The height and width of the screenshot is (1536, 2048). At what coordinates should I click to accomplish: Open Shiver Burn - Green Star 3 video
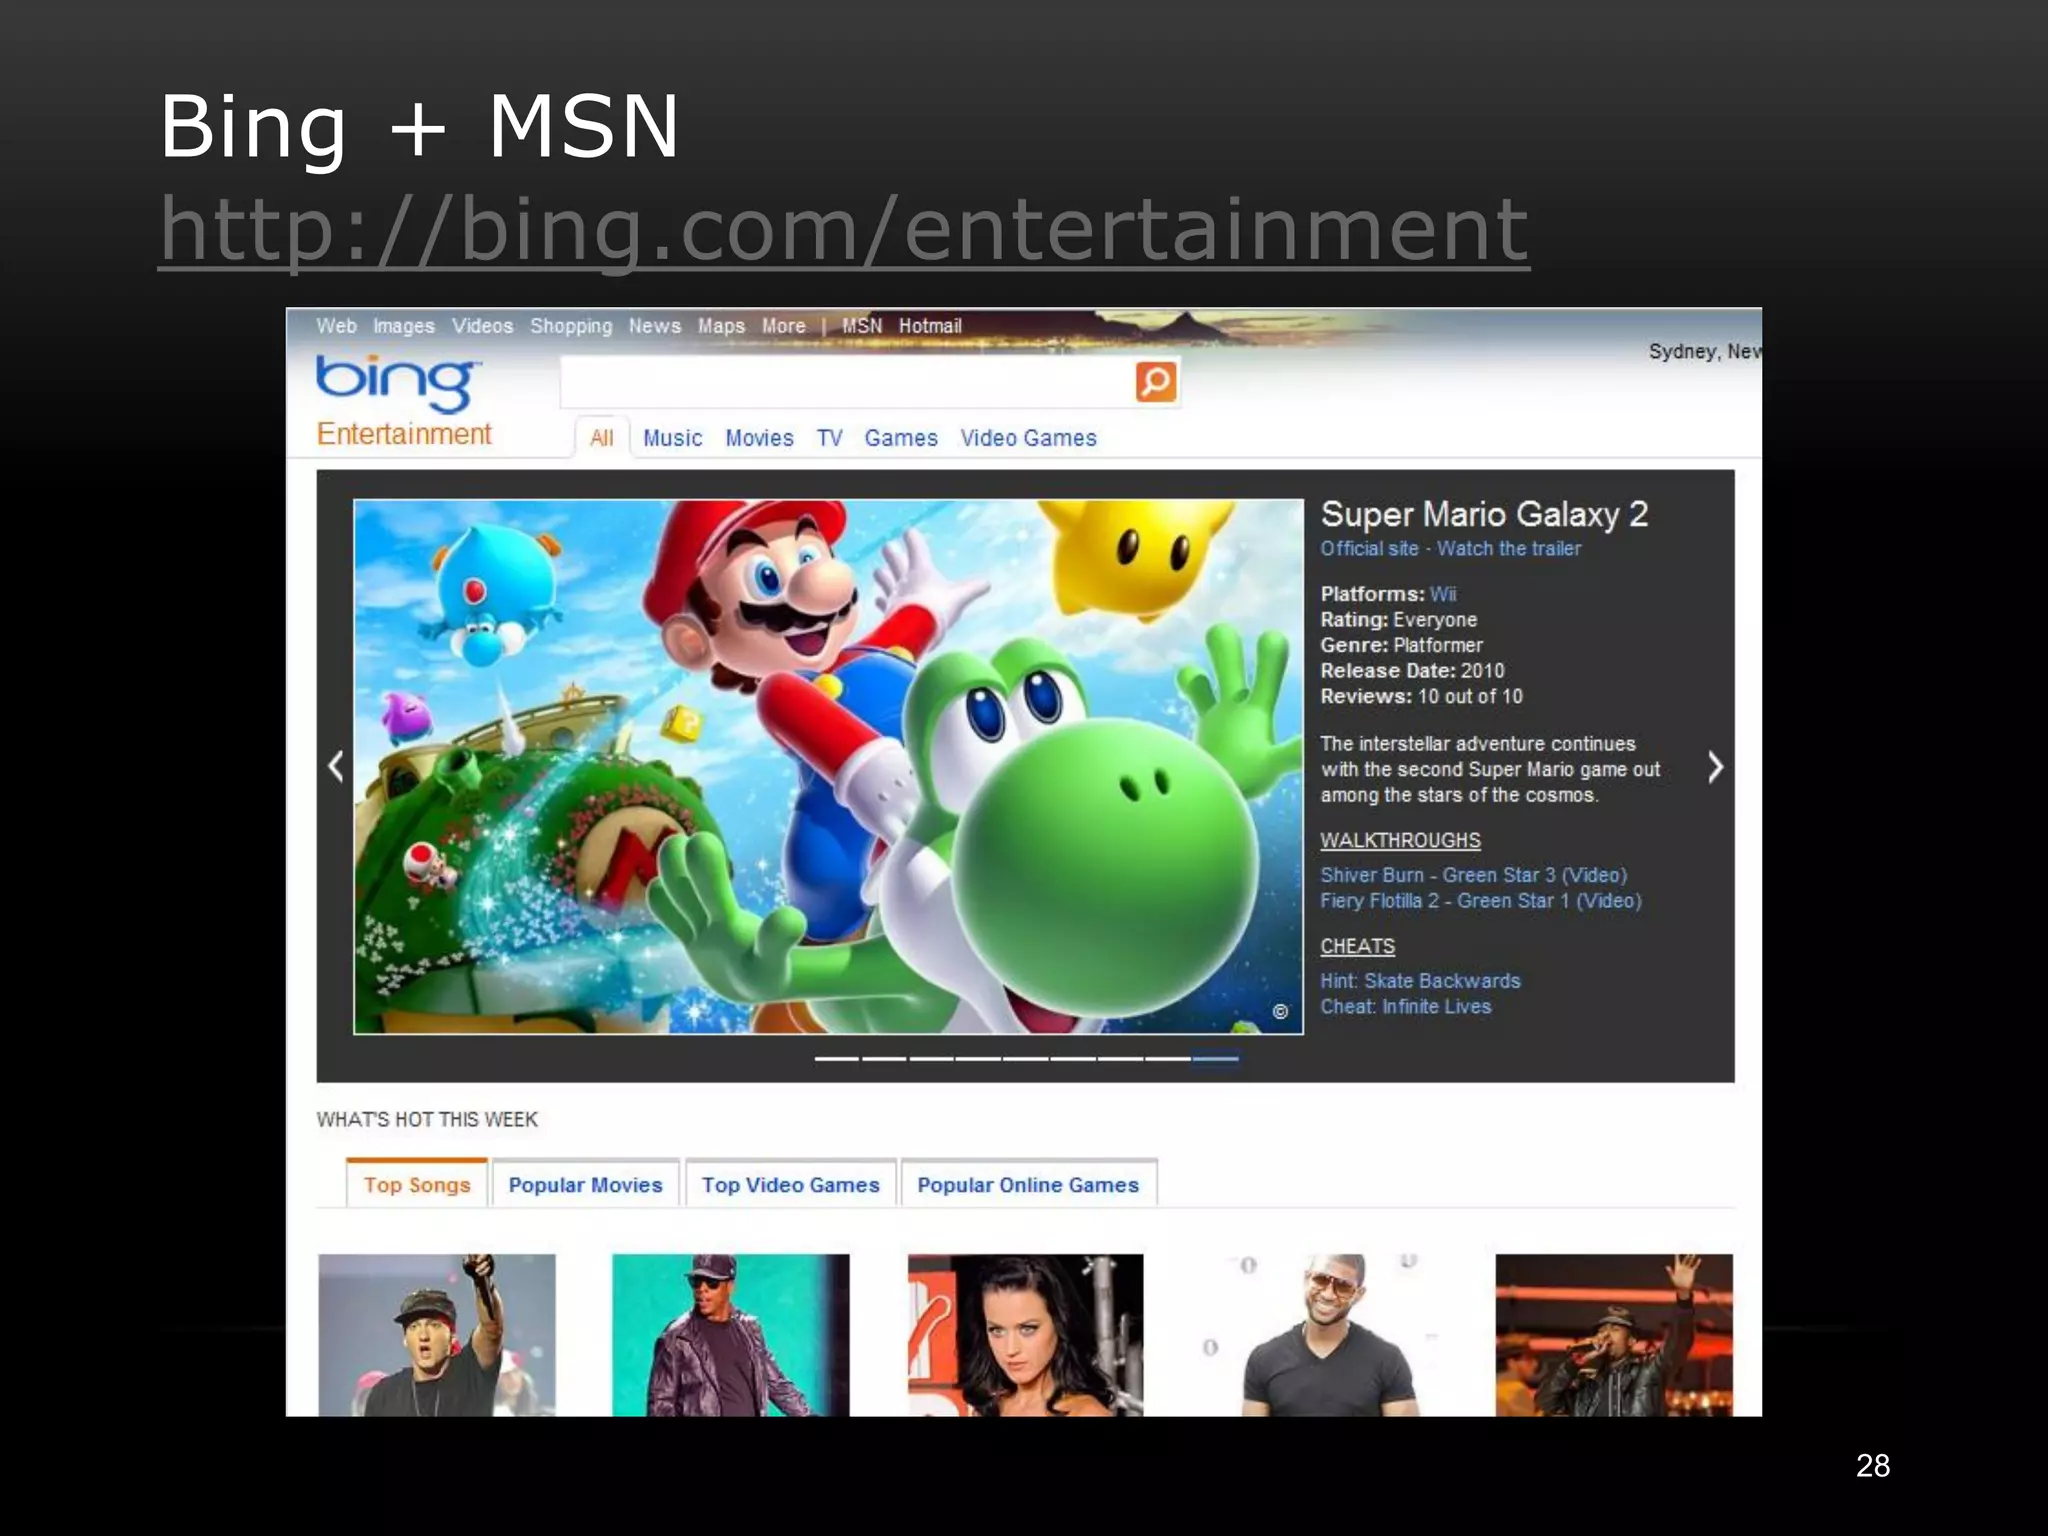pyautogui.click(x=1473, y=875)
